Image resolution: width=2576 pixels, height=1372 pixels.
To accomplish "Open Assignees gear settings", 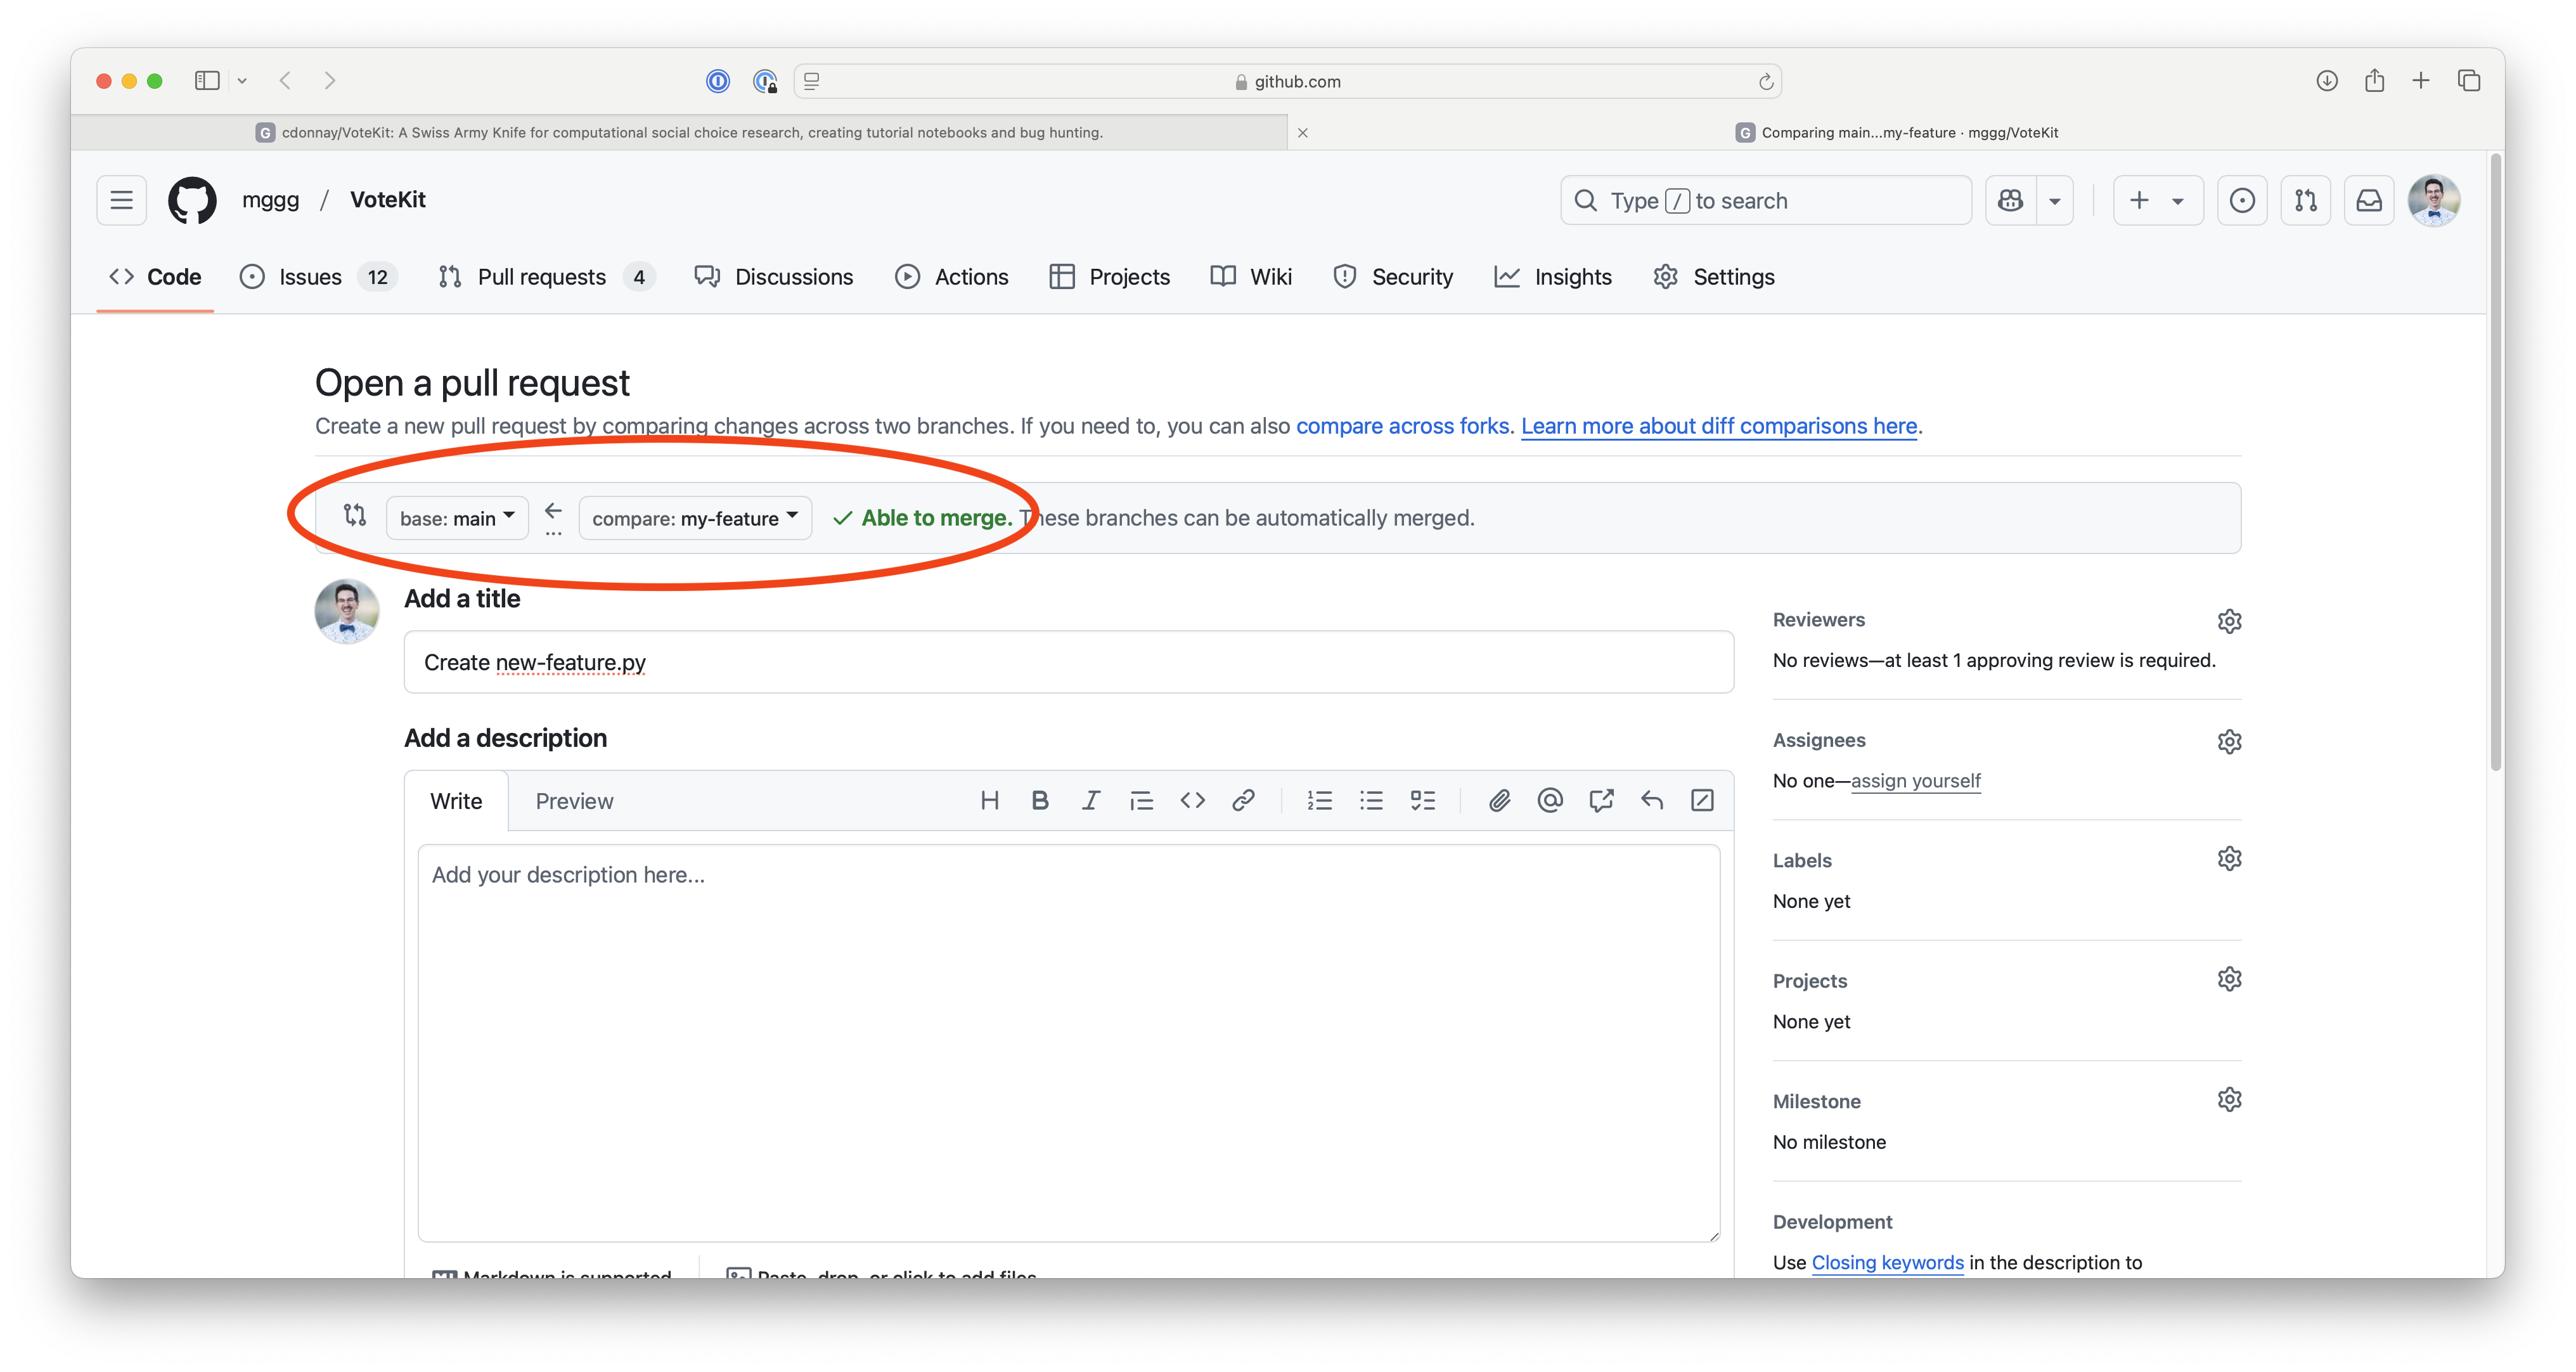I will [x=2229, y=741].
